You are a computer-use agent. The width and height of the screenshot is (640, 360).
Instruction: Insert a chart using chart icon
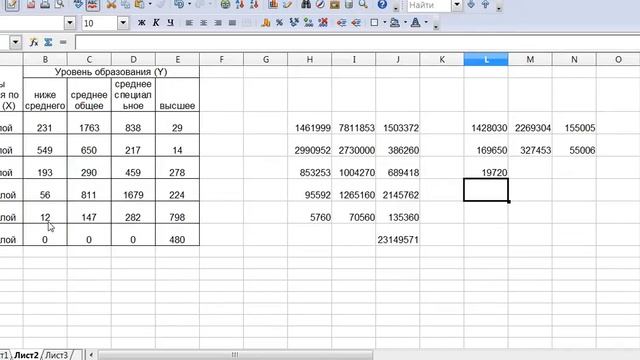pos(273,4)
